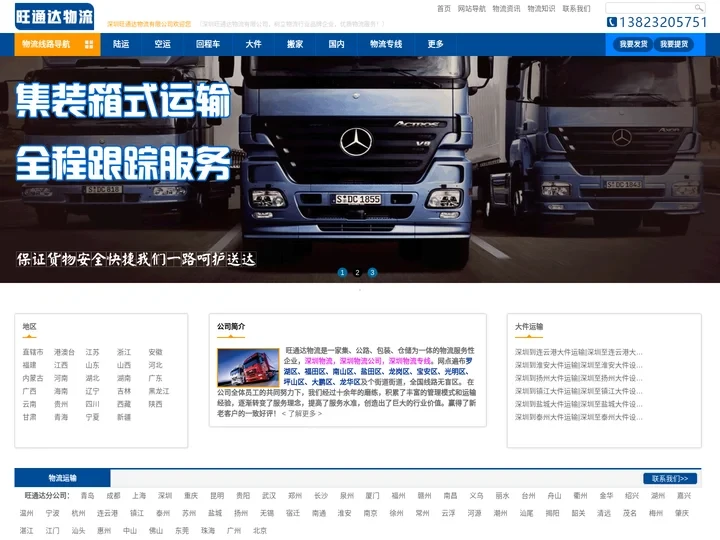This screenshot has width=720, height=540.
Task: Open 深圳到连云港大件运输 article
Action: coord(579,352)
